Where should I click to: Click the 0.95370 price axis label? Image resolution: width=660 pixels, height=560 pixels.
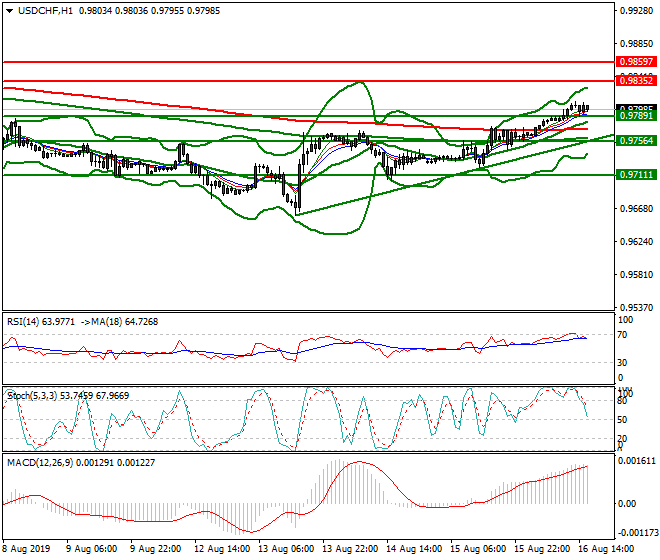(636, 308)
